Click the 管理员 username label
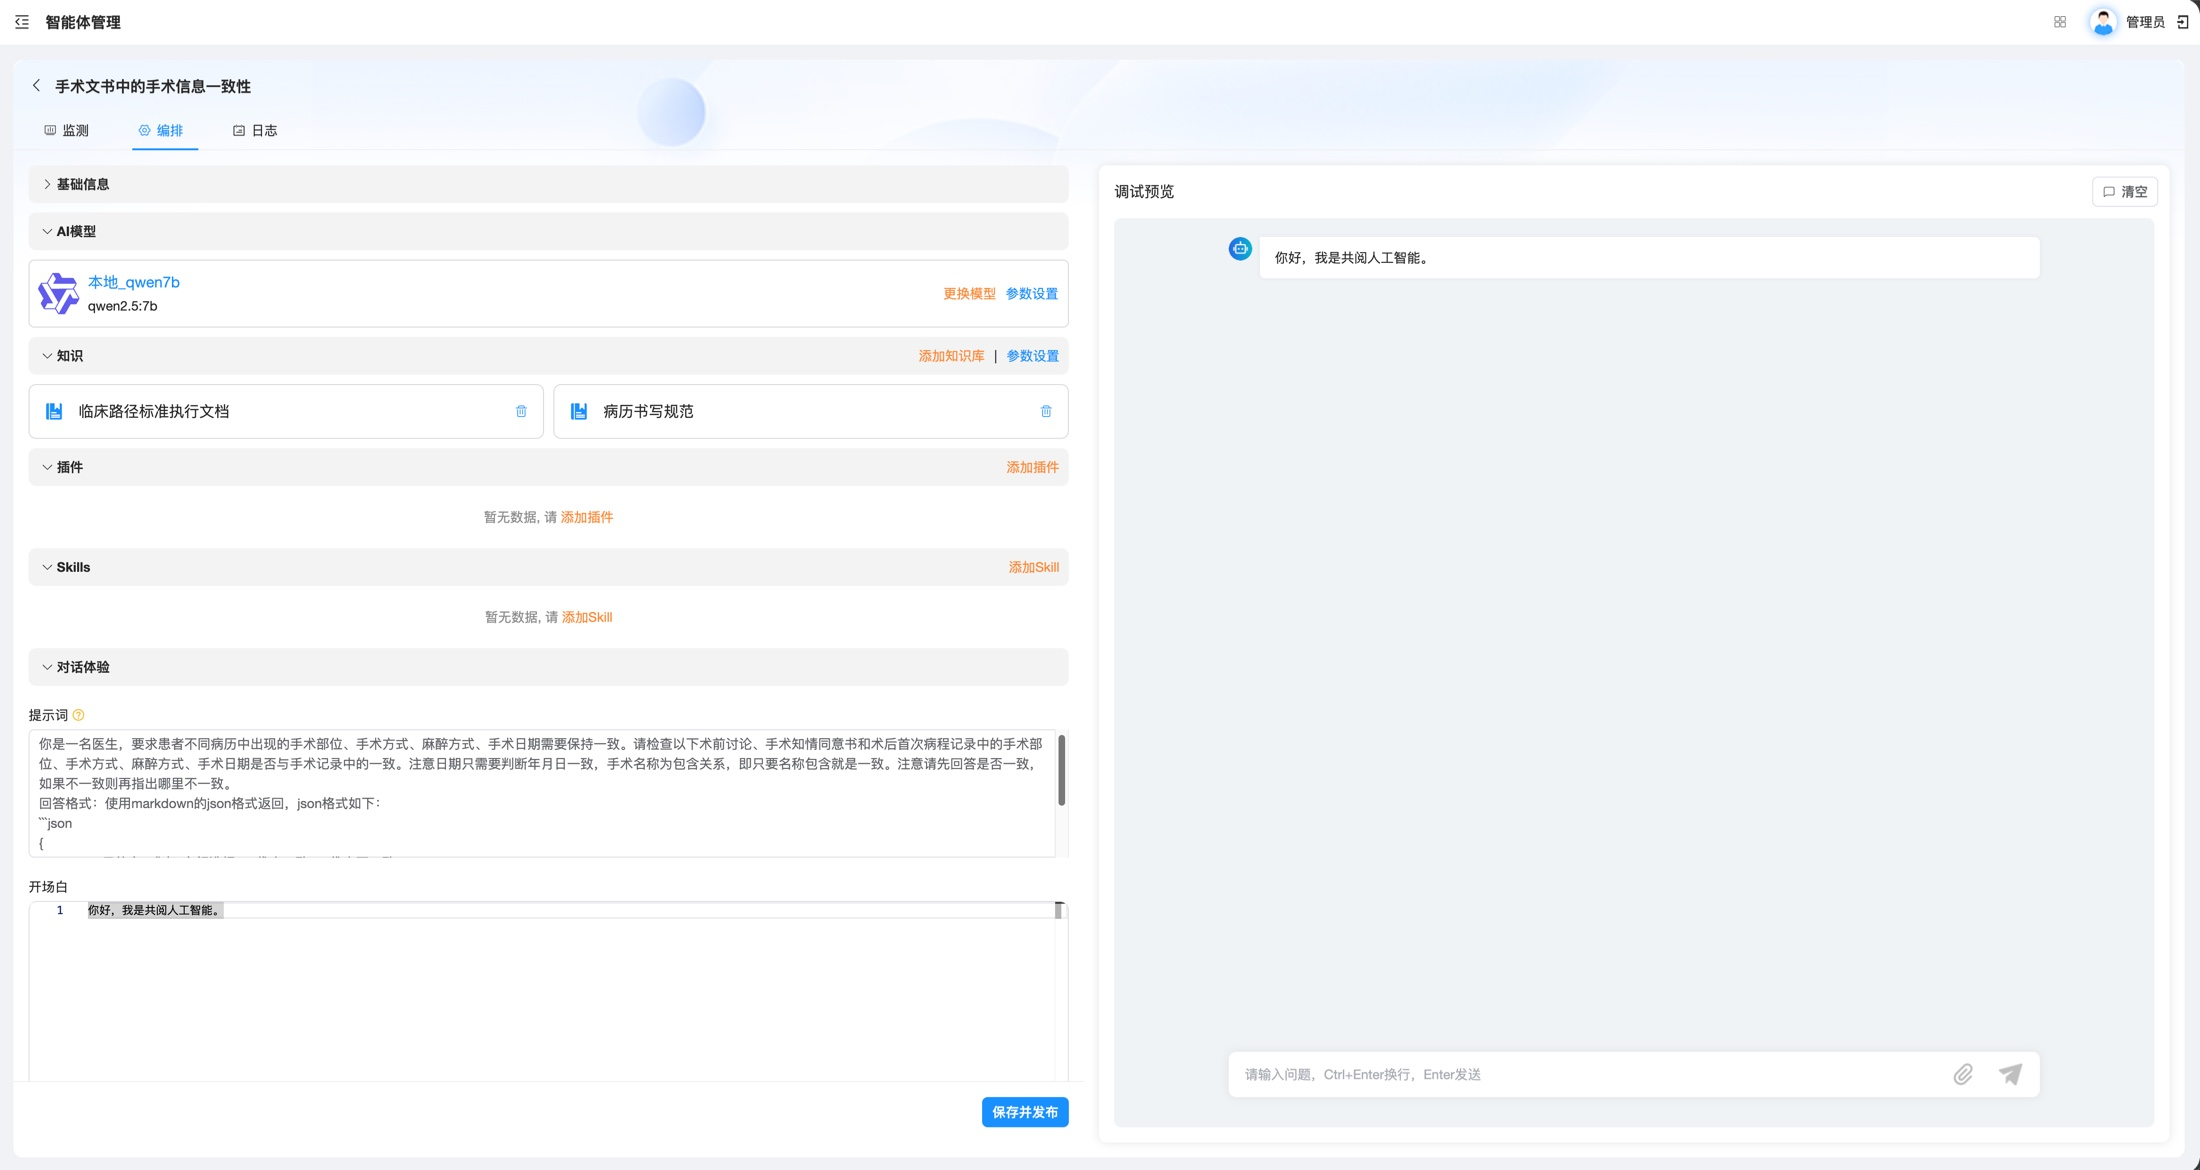Viewport: 2200px width, 1170px height. (x=2145, y=22)
